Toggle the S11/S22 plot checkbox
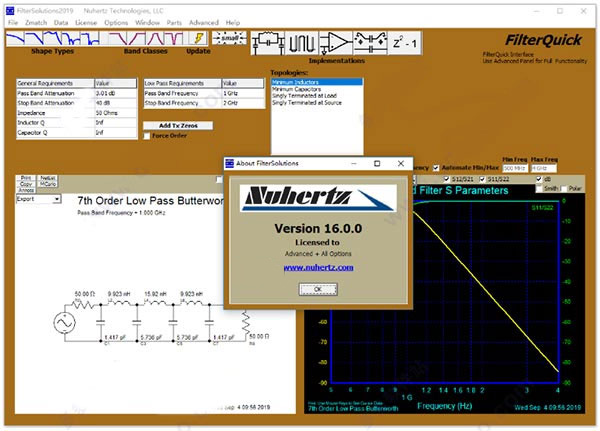Image resolution: width=600 pixels, height=431 pixels. [482, 179]
